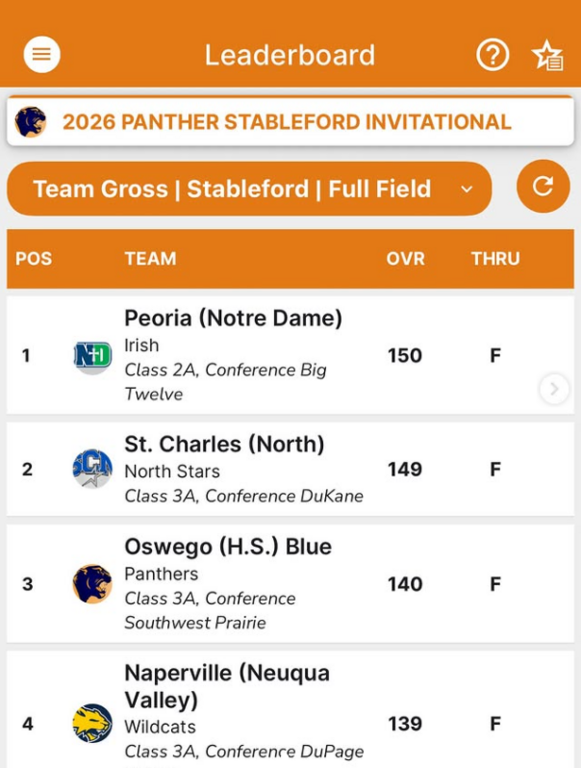Expand the Team Gross Stableford Full Field dropdown
This screenshot has width=581, height=768.
249,189
